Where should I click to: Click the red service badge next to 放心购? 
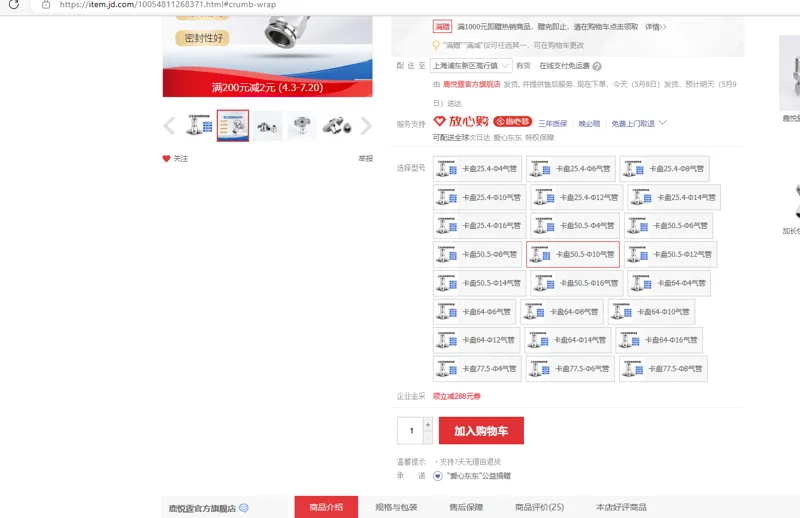pyautogui.click(x=513, y=121)
